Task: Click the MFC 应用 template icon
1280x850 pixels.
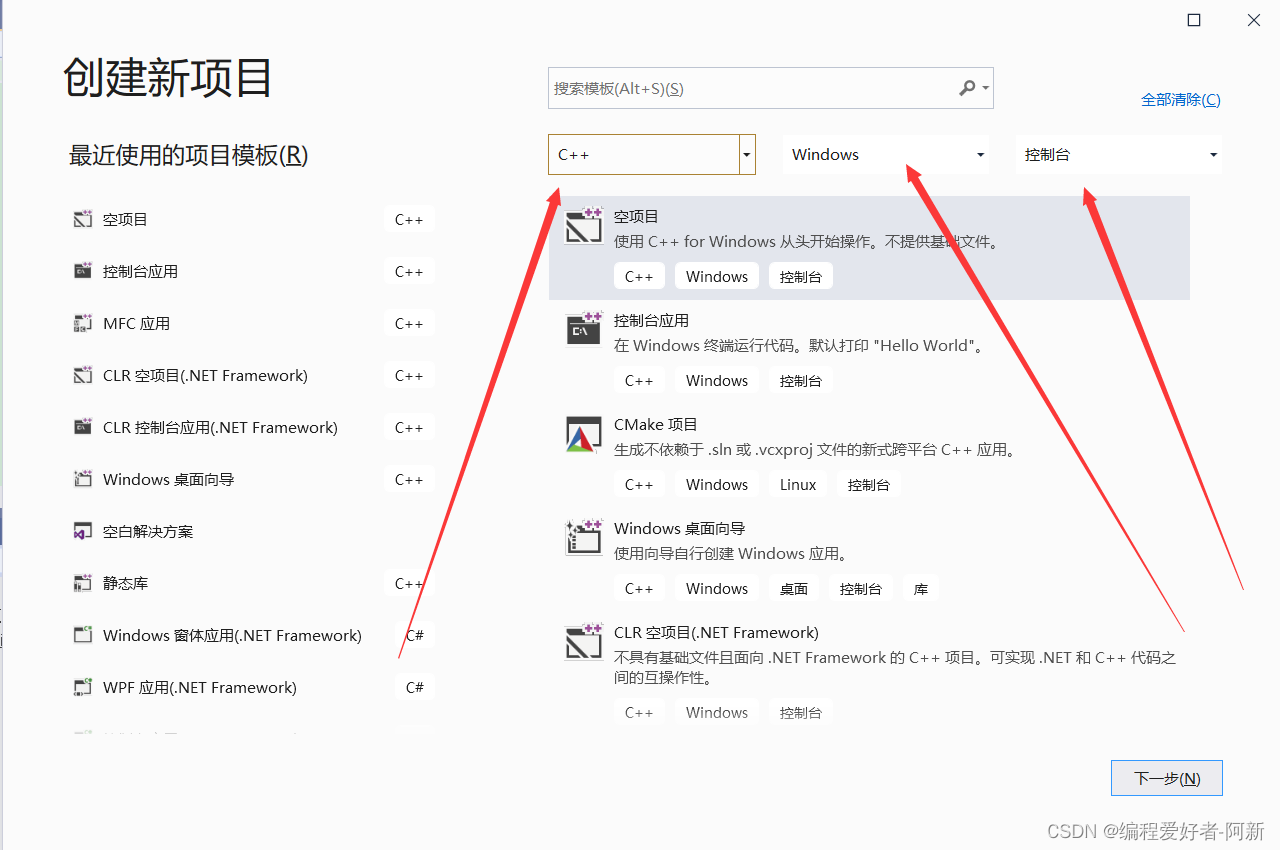Action: click(x=83, y=323)
